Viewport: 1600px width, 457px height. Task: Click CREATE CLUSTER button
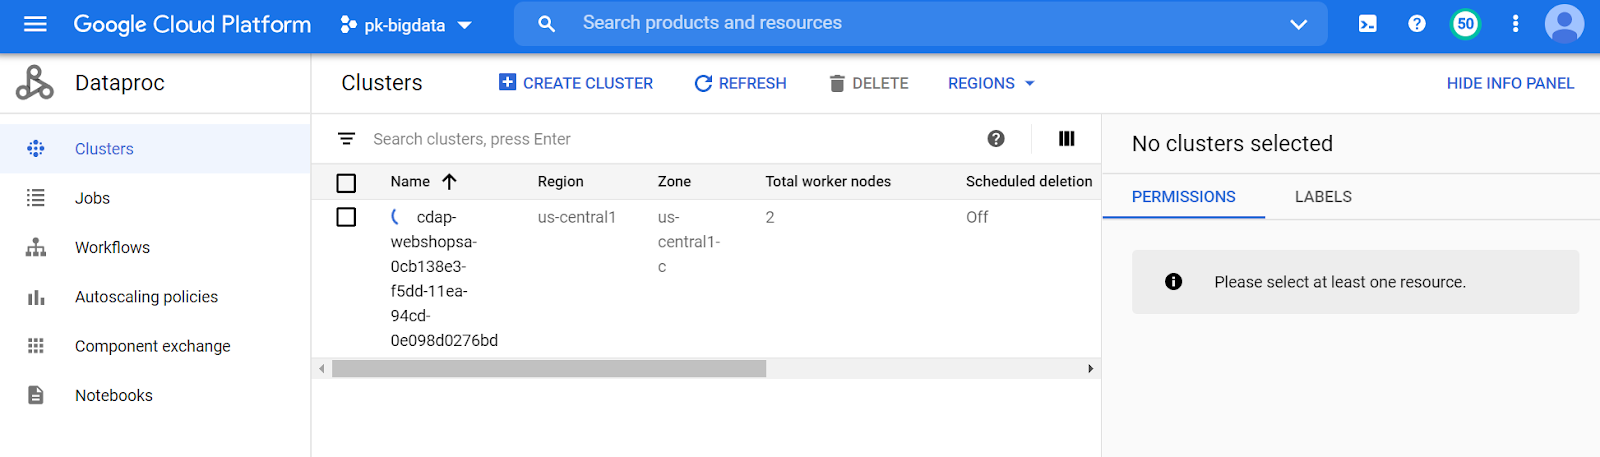coord(576,83)
